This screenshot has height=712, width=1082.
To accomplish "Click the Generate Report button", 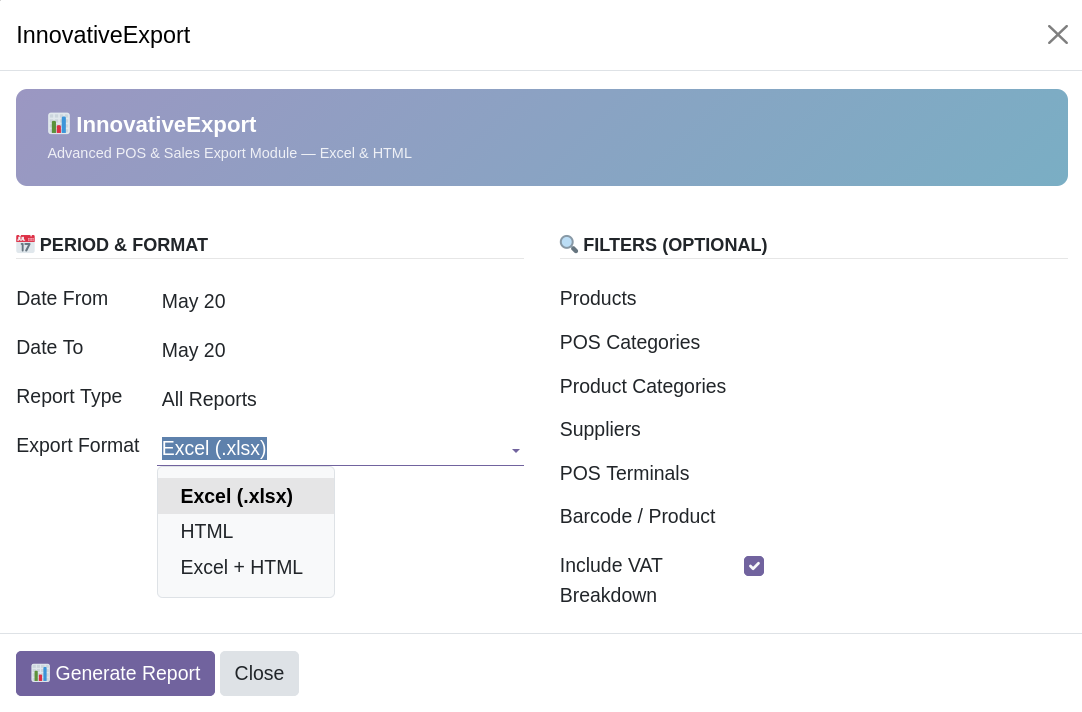I will tap(115, 673).
